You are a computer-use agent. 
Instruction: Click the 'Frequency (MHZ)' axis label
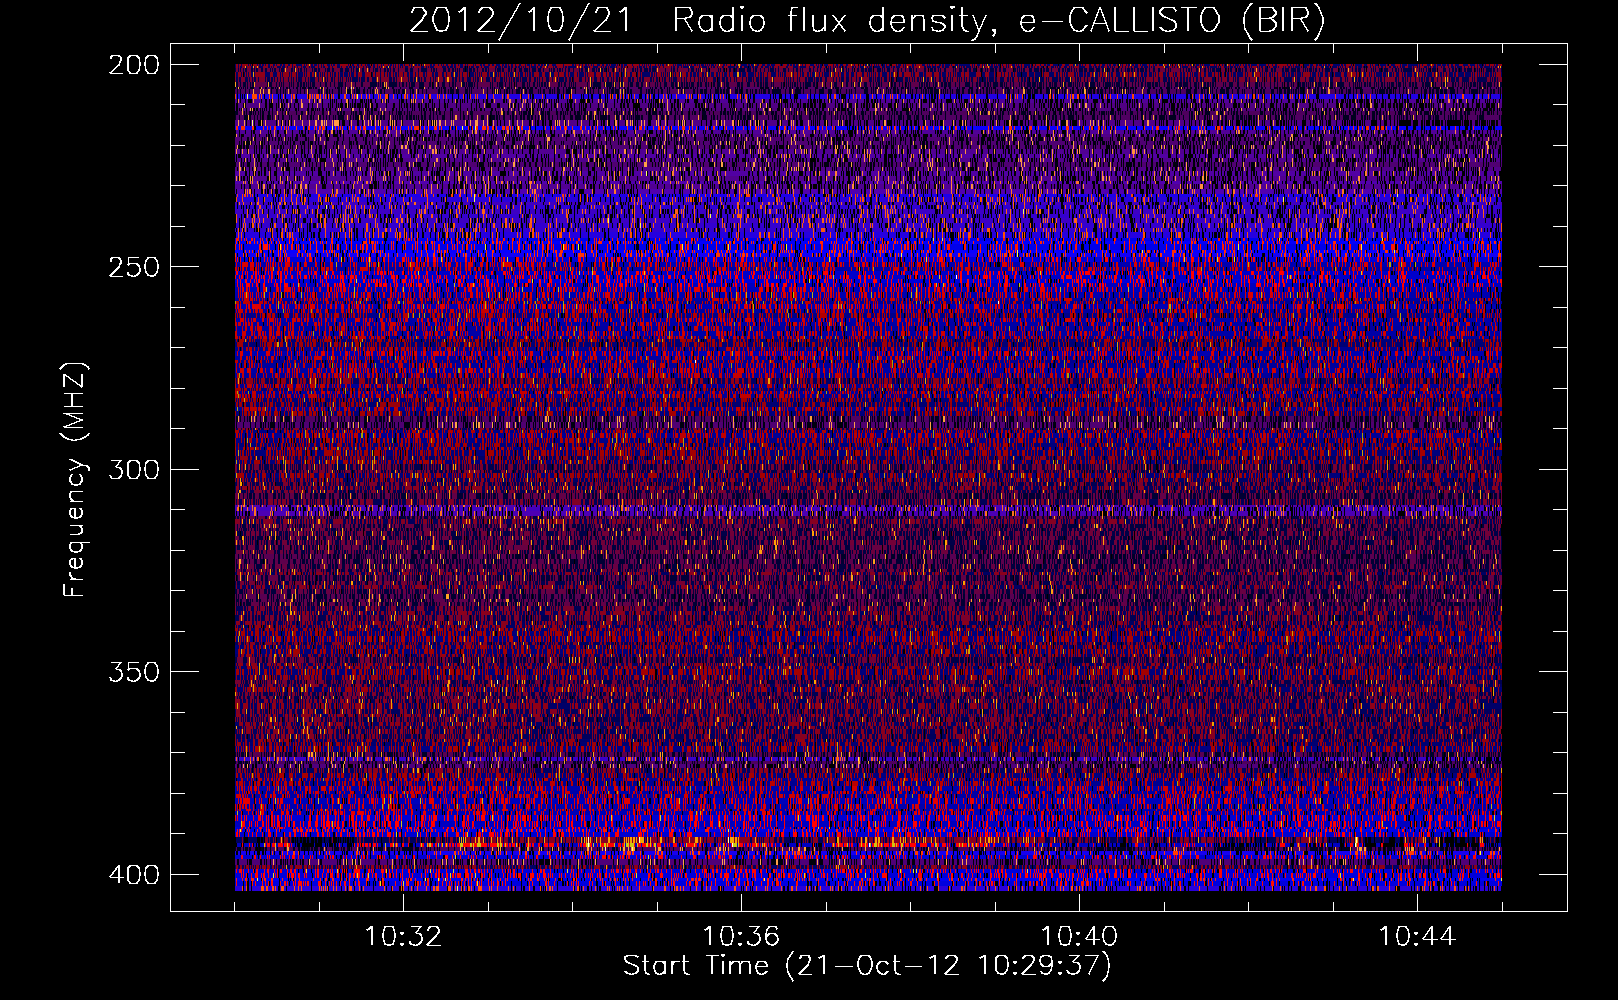coord(75,479)
